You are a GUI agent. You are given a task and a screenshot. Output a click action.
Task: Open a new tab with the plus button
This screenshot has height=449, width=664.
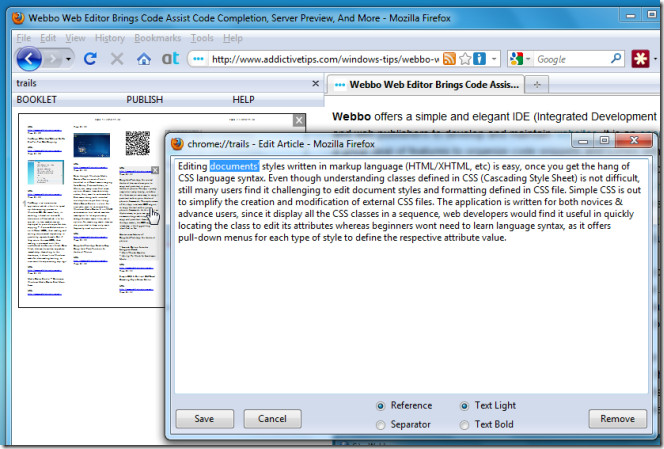(x=537, y=85)
